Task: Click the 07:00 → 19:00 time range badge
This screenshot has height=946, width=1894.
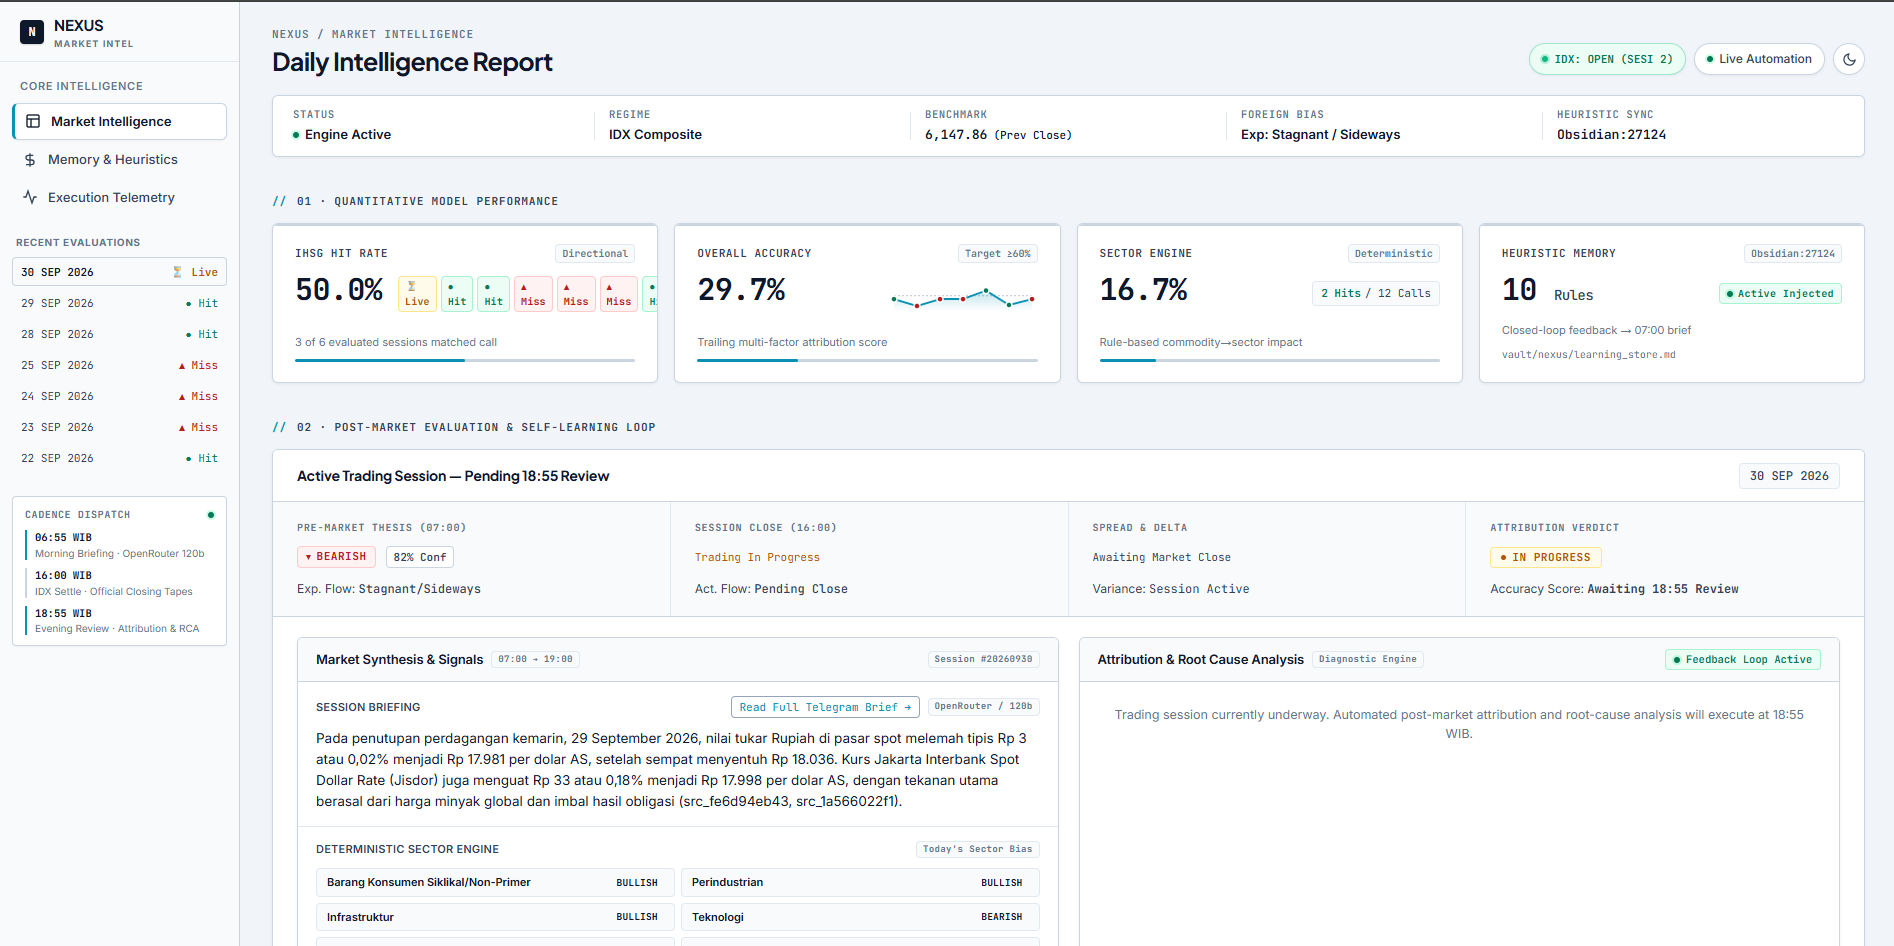Action: click(x=535, y=659)
